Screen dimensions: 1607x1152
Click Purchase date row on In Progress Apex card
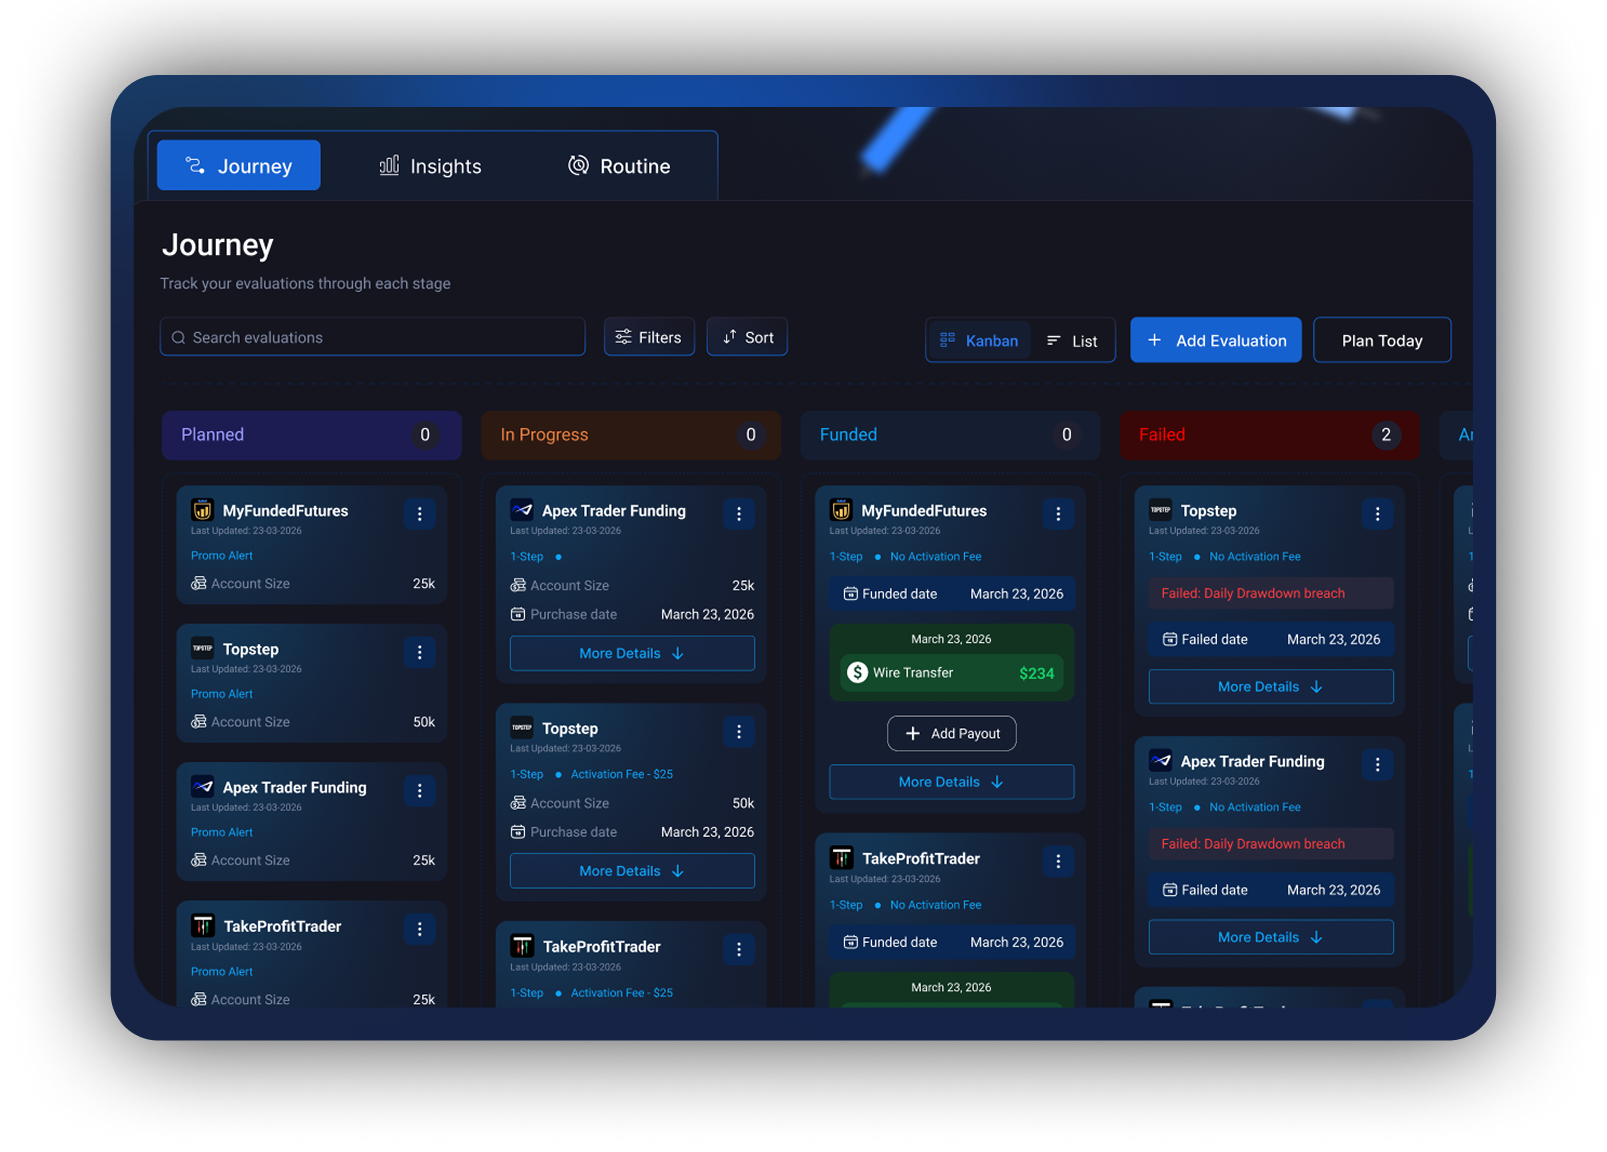(632, 614)
